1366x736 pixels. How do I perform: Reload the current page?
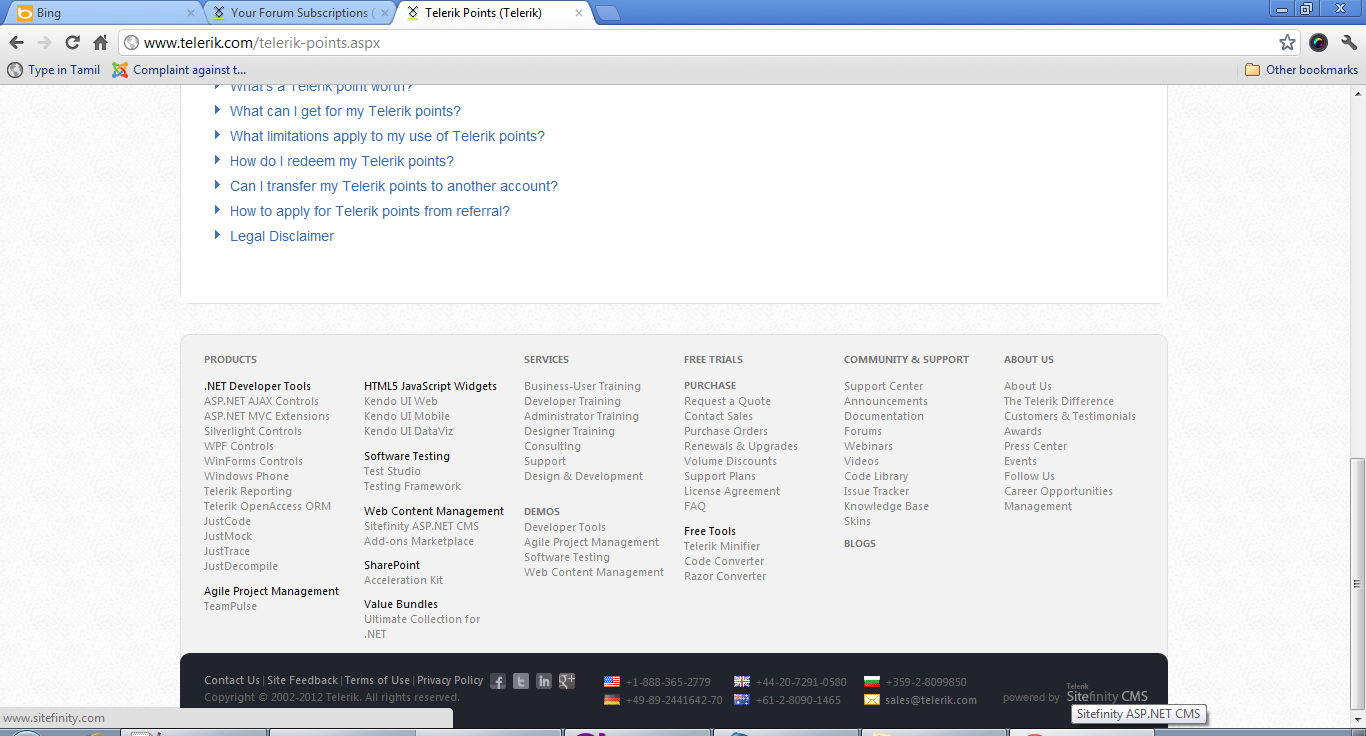[x=72, y=43]
